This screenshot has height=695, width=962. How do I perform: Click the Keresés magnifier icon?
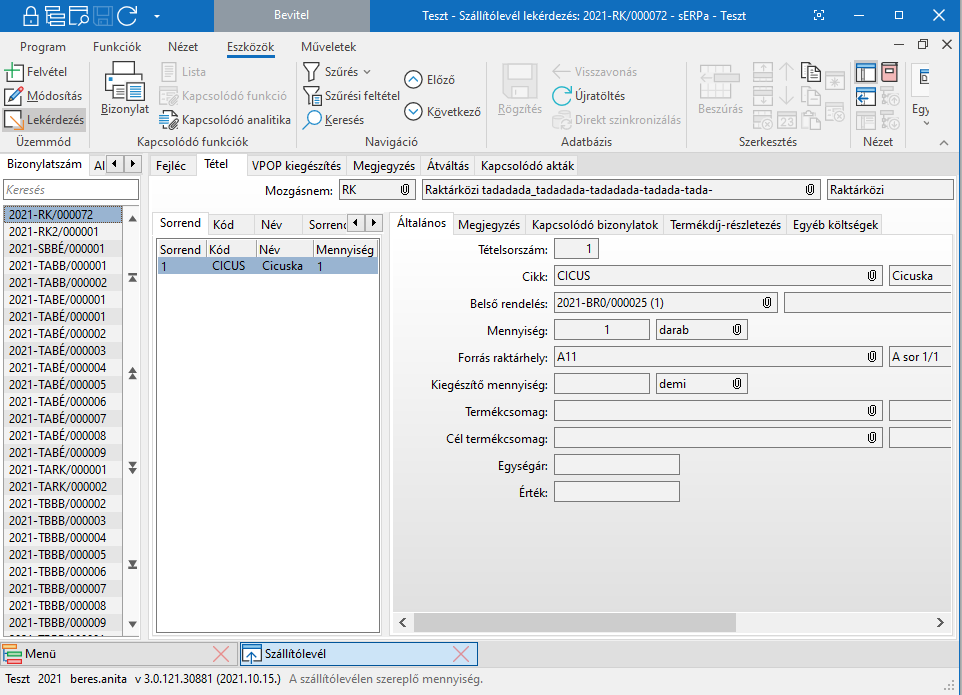click(x=313, y=120)
